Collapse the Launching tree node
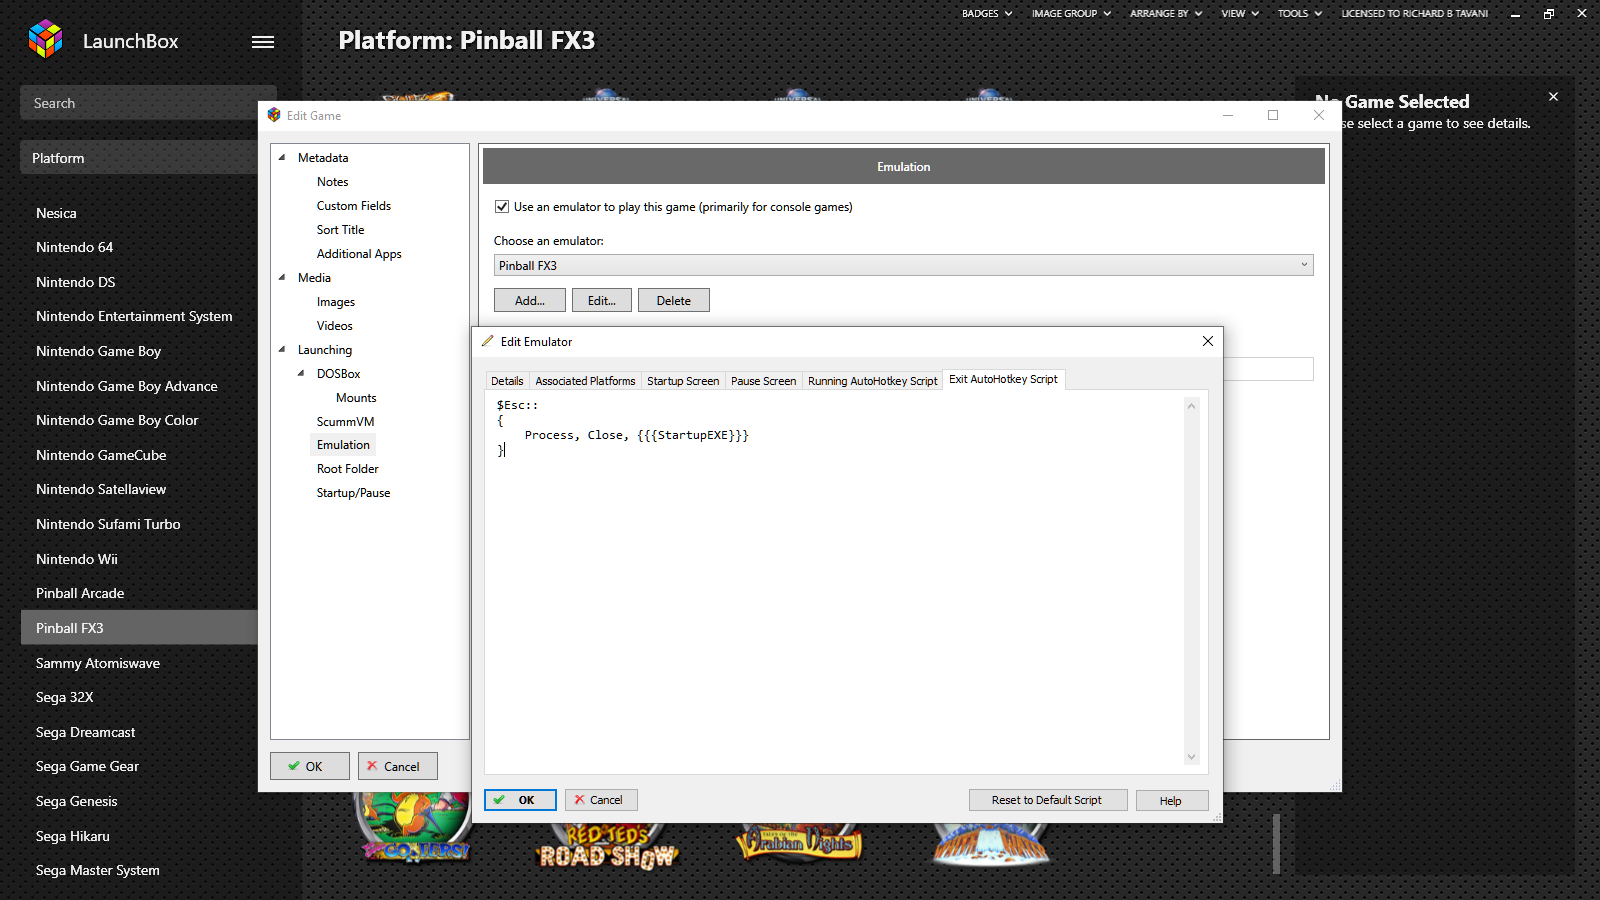1600x900 pixels. [x=282, y=349]
